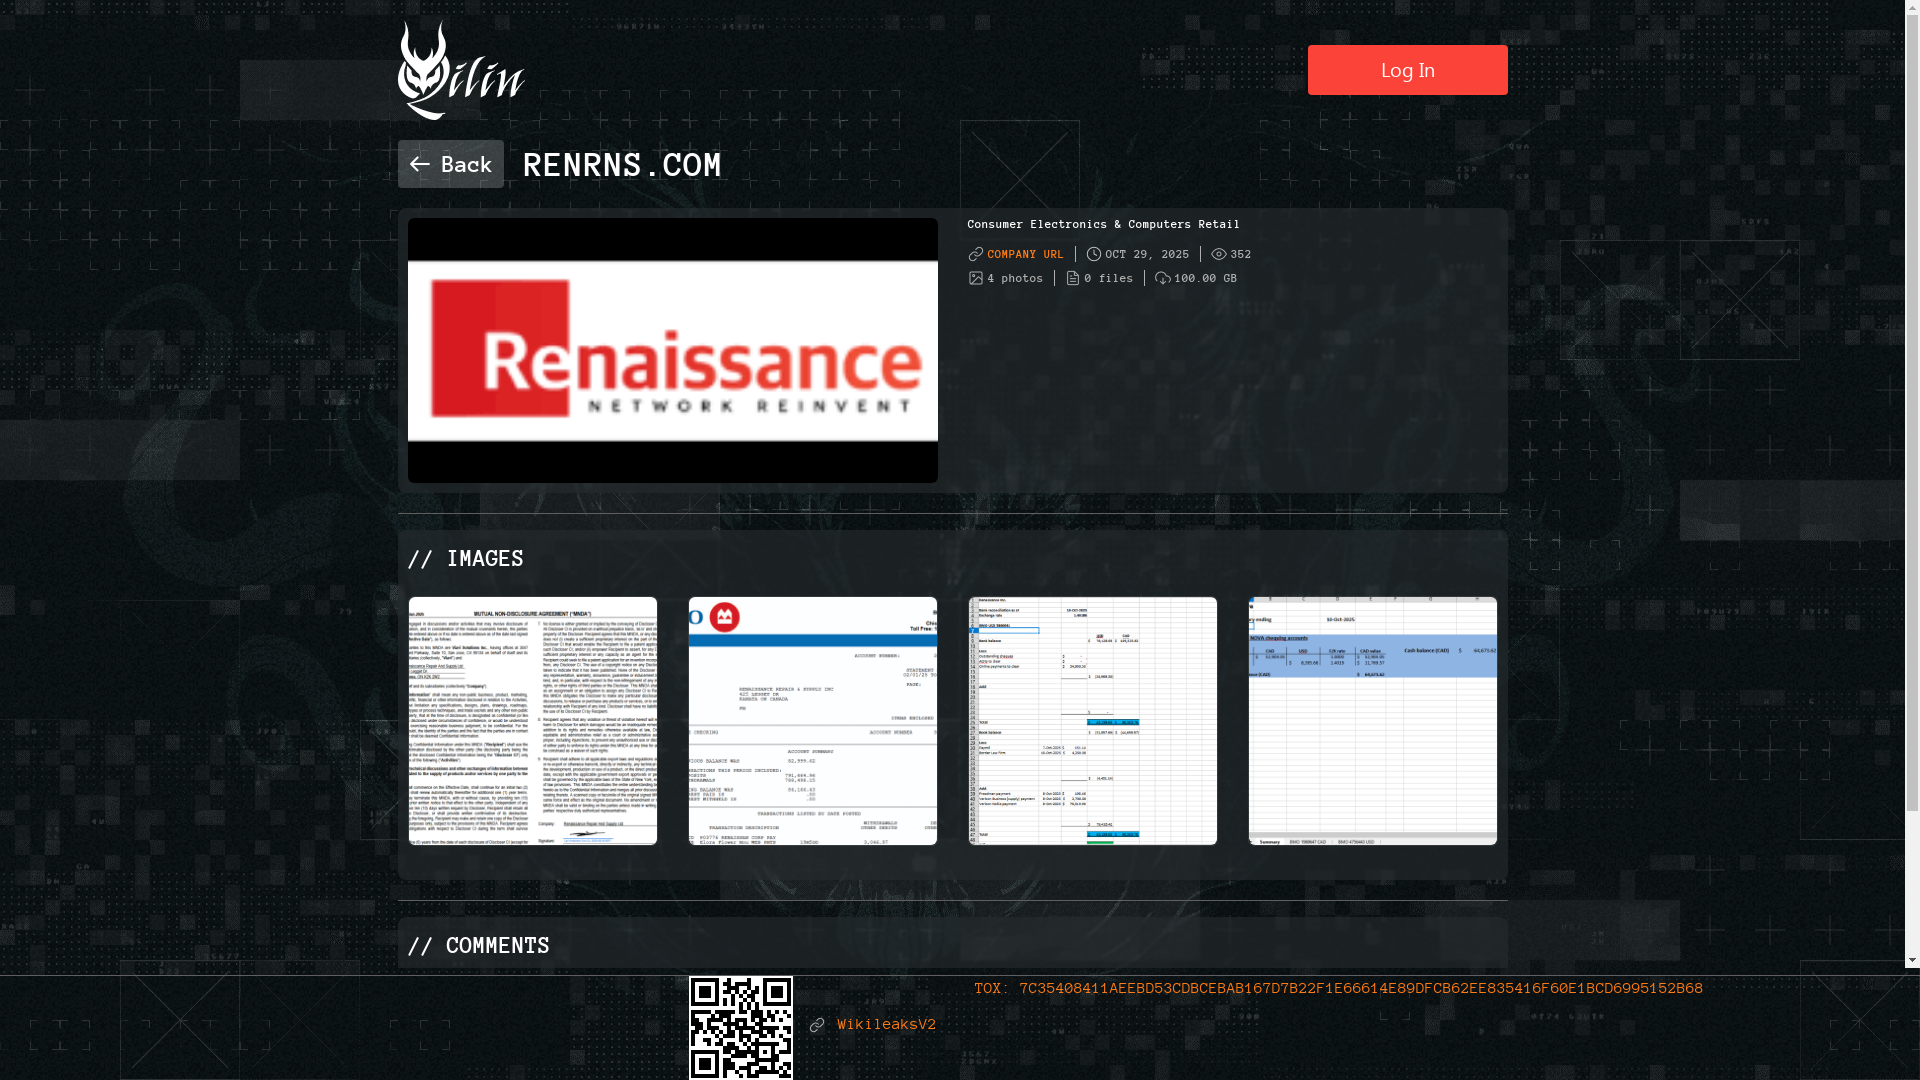Open the WikileaksV2 link

[x=886, y=1024]
